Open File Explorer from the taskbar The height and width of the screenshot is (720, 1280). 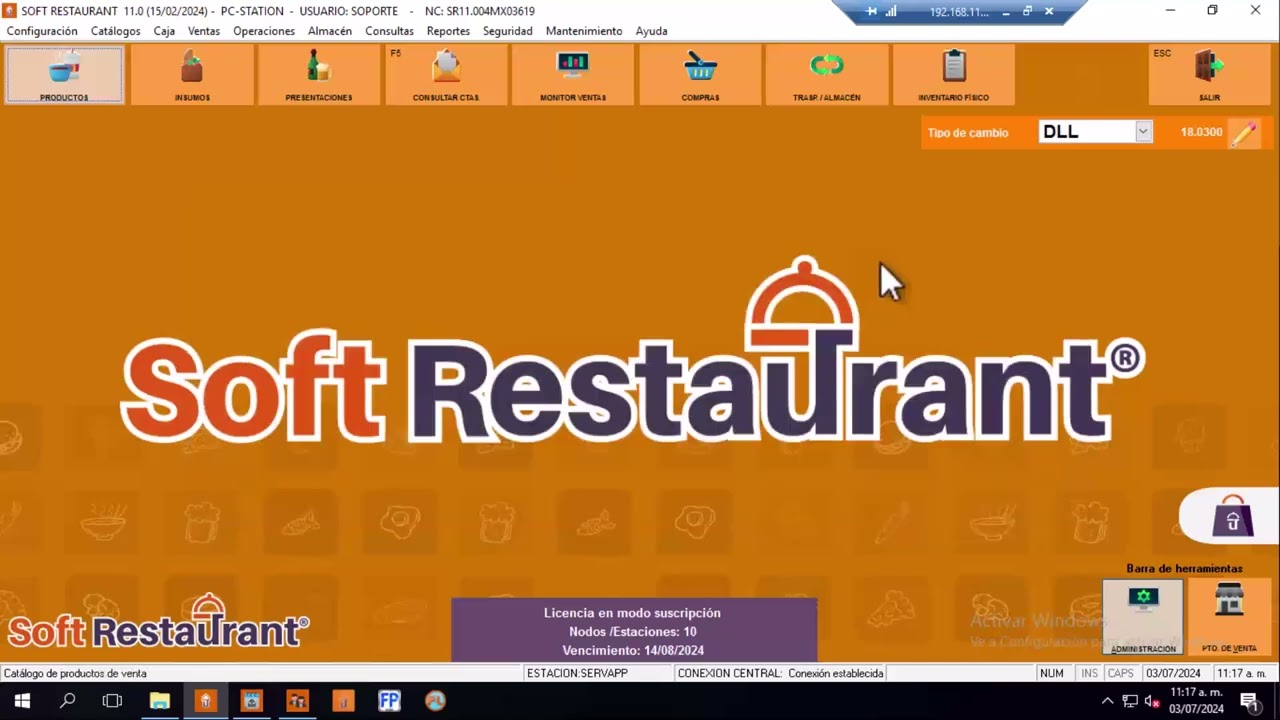pyautogui.click(x=159, y=701)
